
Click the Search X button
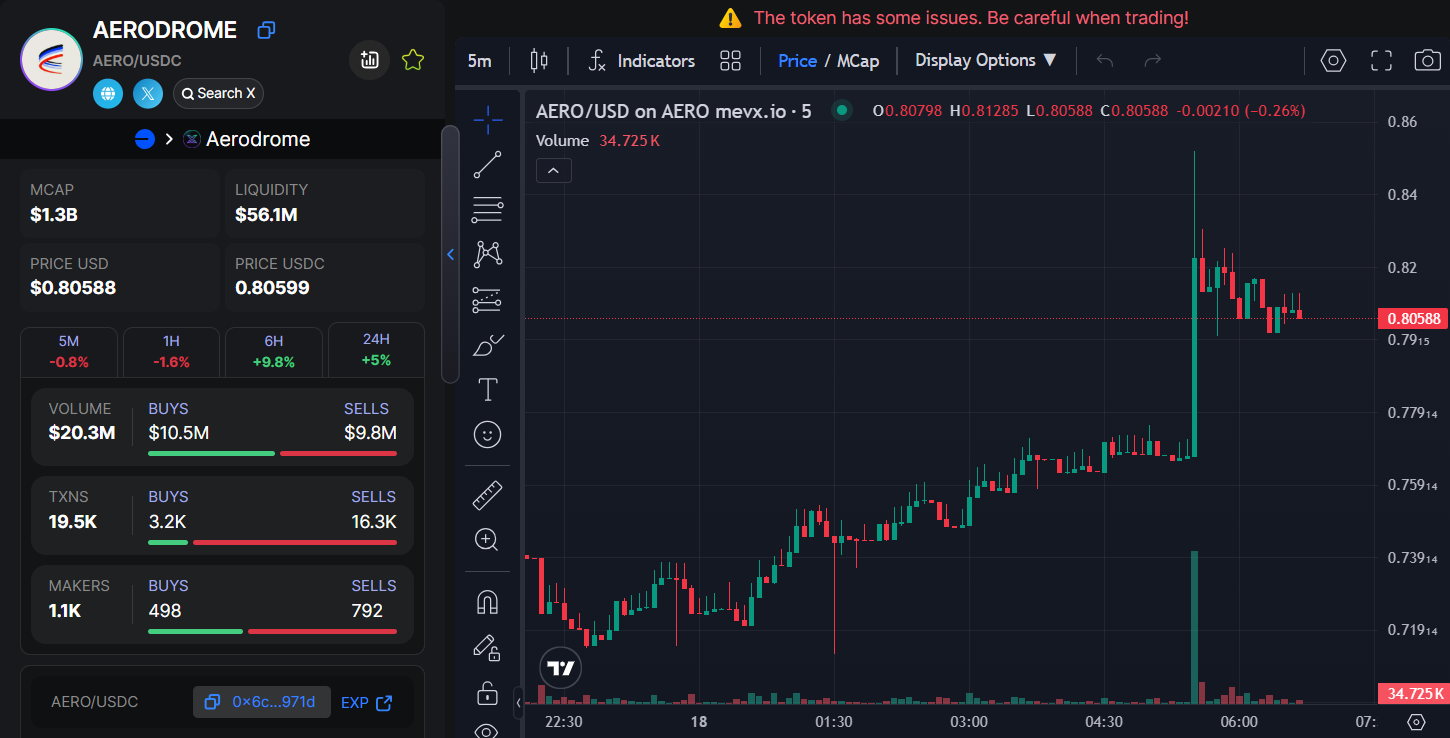(x=218, y=94)
